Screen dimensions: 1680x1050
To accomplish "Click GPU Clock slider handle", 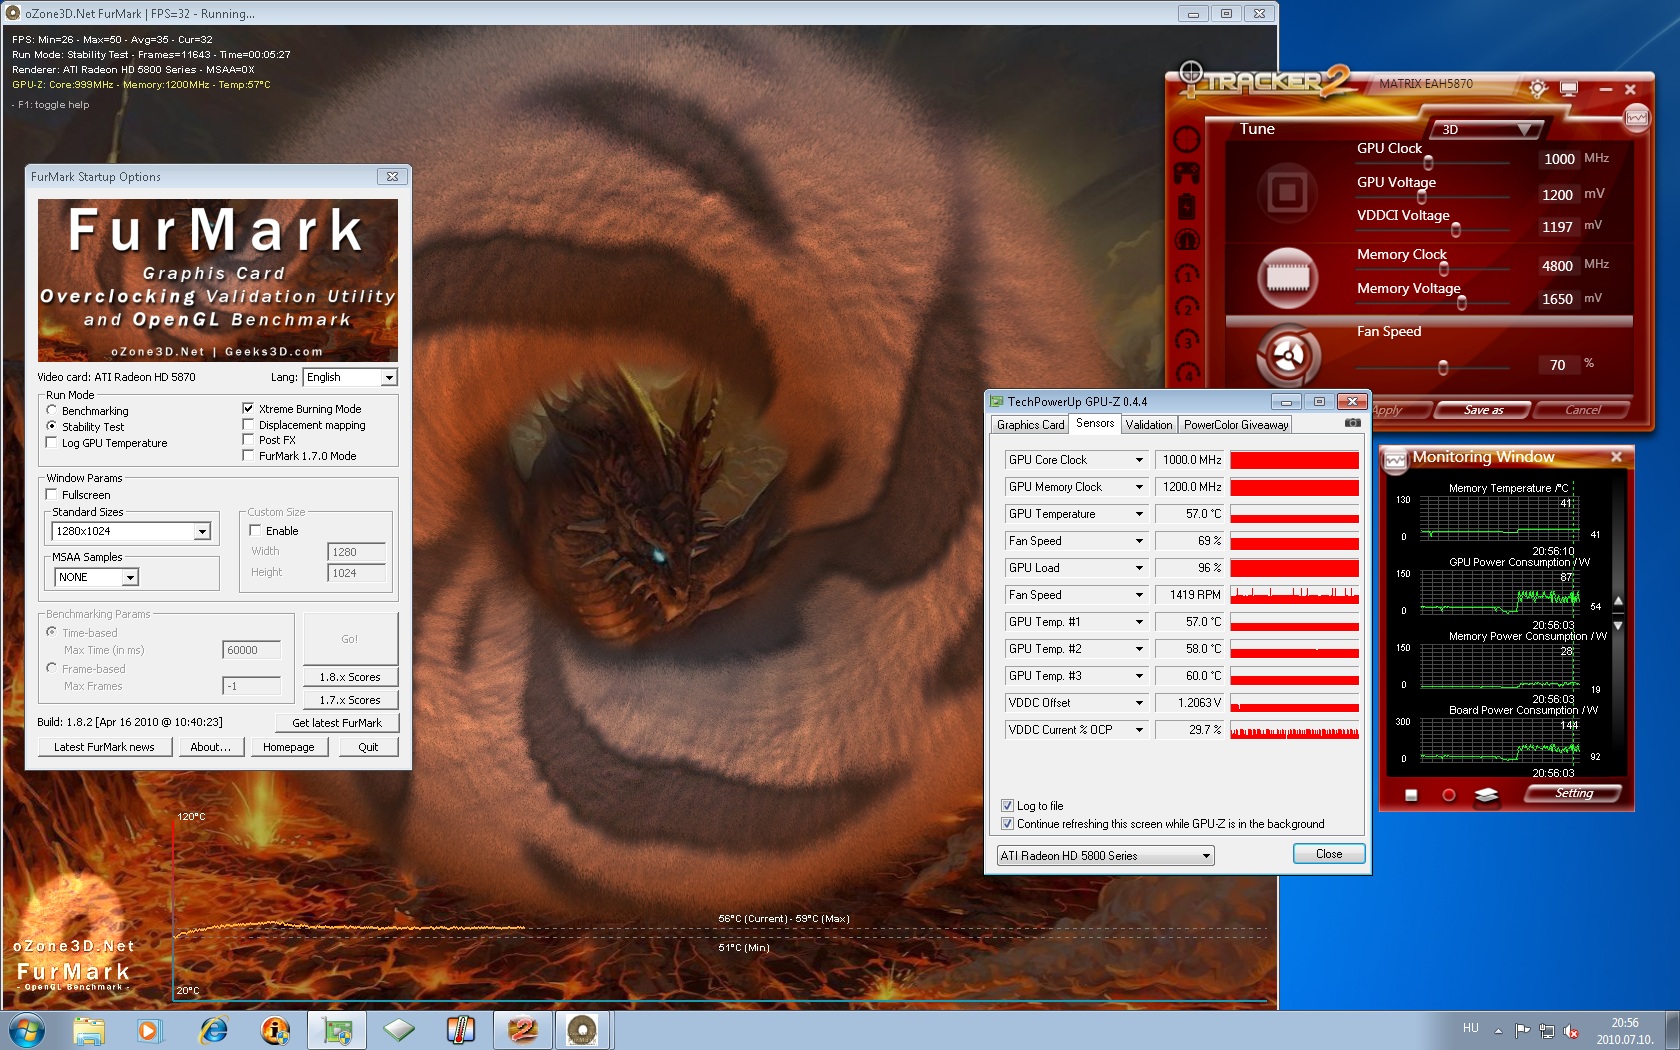I will coord(1428,163).
